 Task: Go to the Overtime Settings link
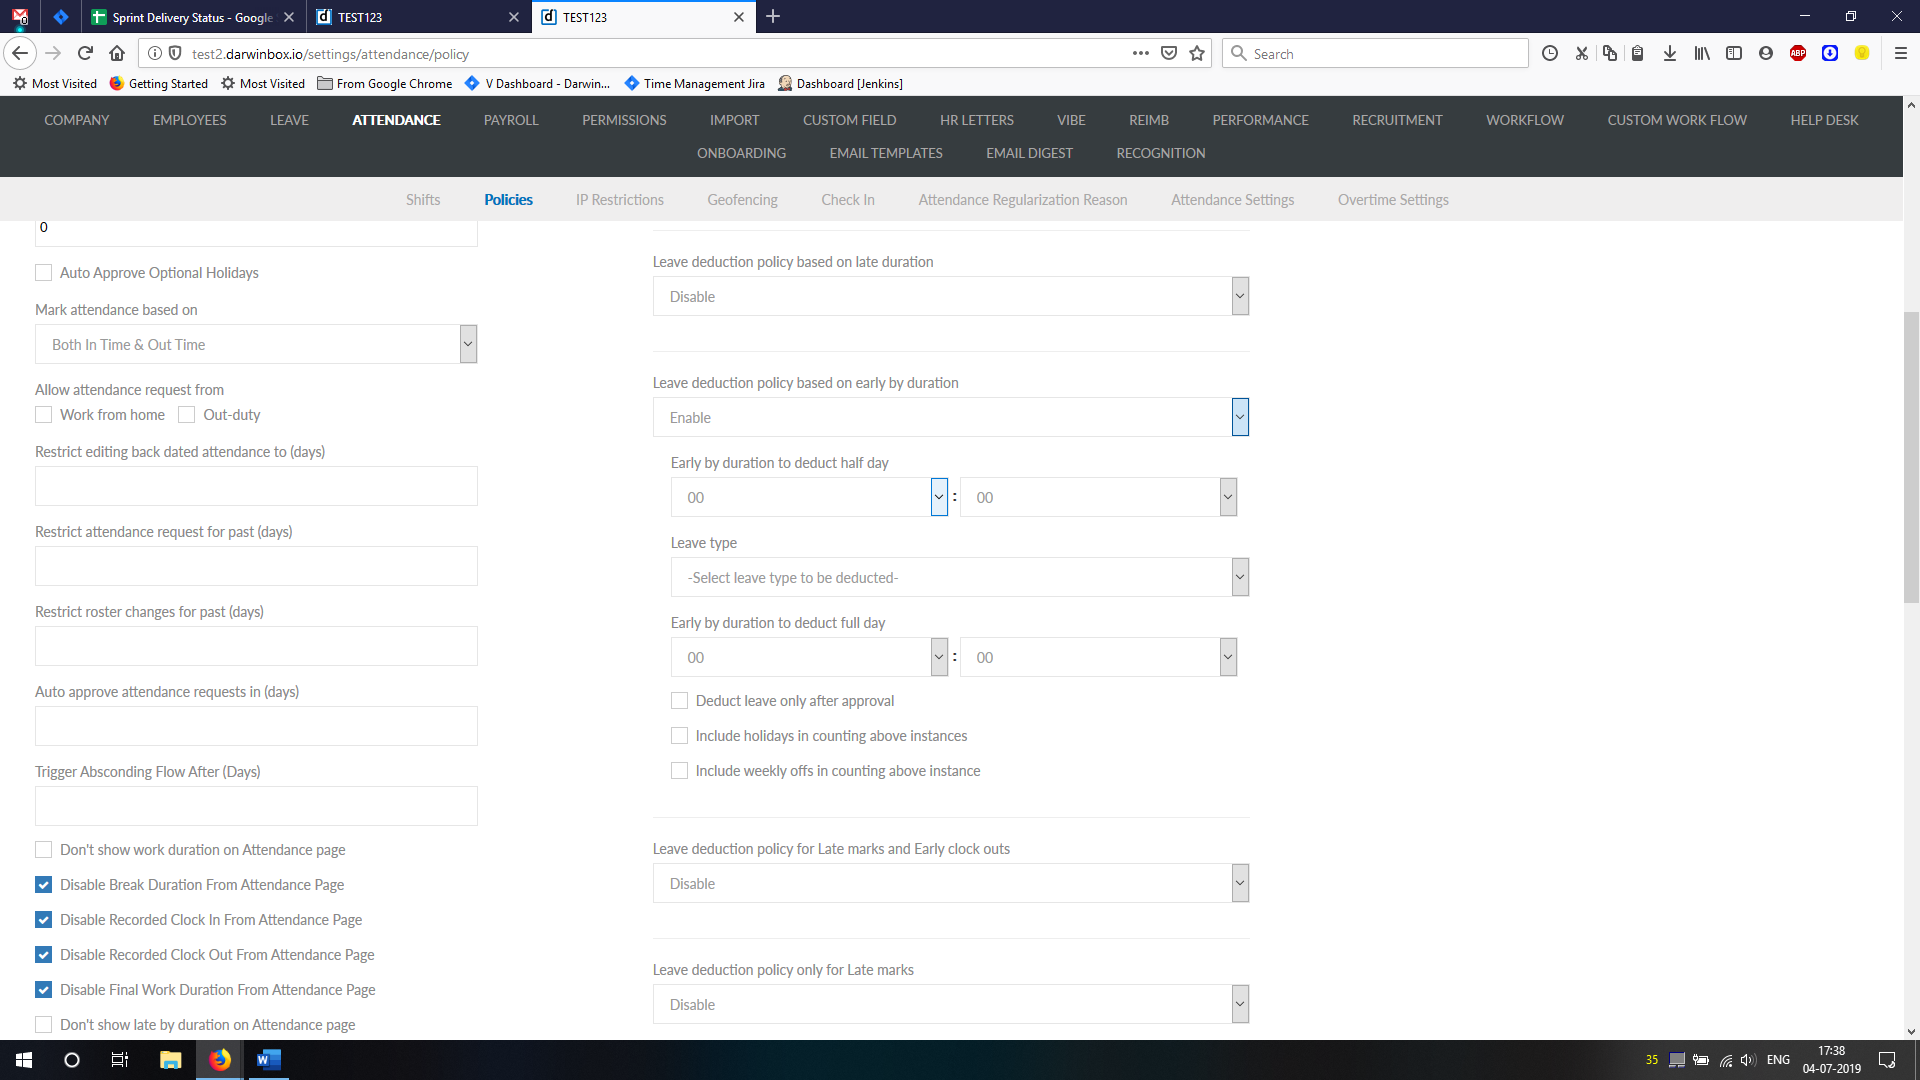(1392, 200)
